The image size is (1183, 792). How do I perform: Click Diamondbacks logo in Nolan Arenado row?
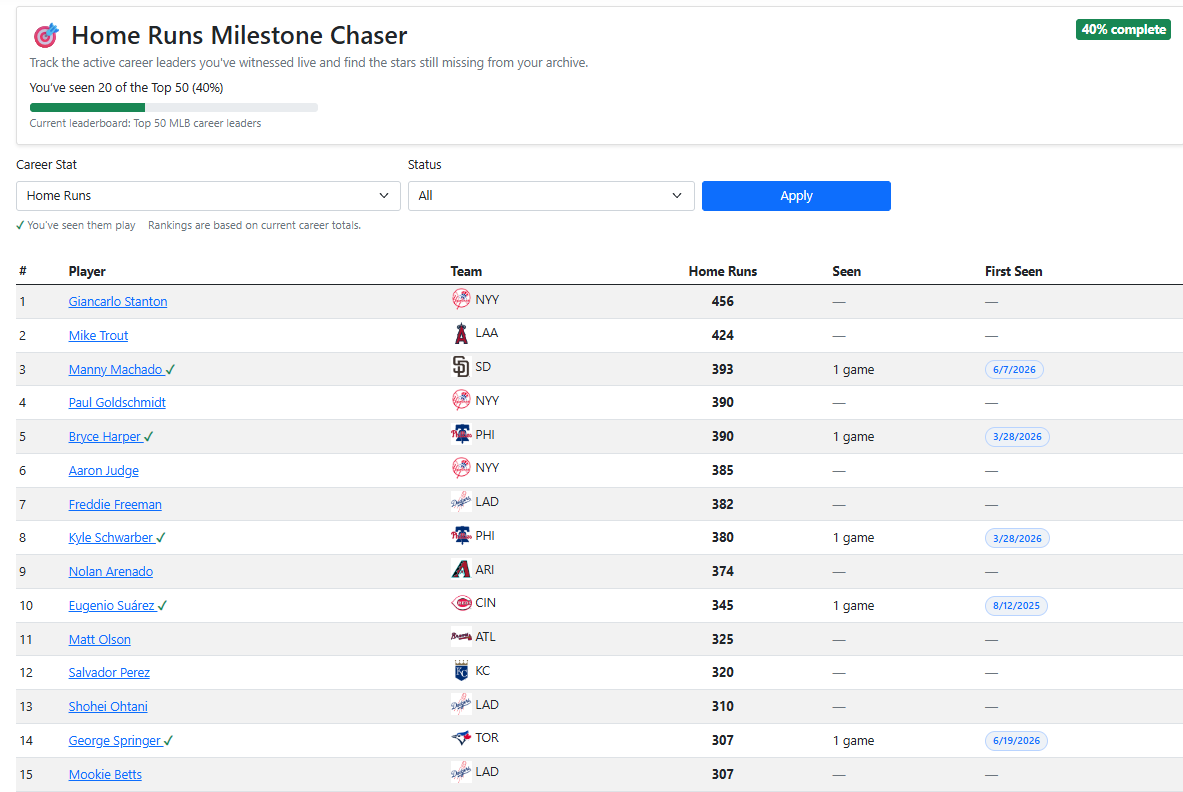(461, 569)
